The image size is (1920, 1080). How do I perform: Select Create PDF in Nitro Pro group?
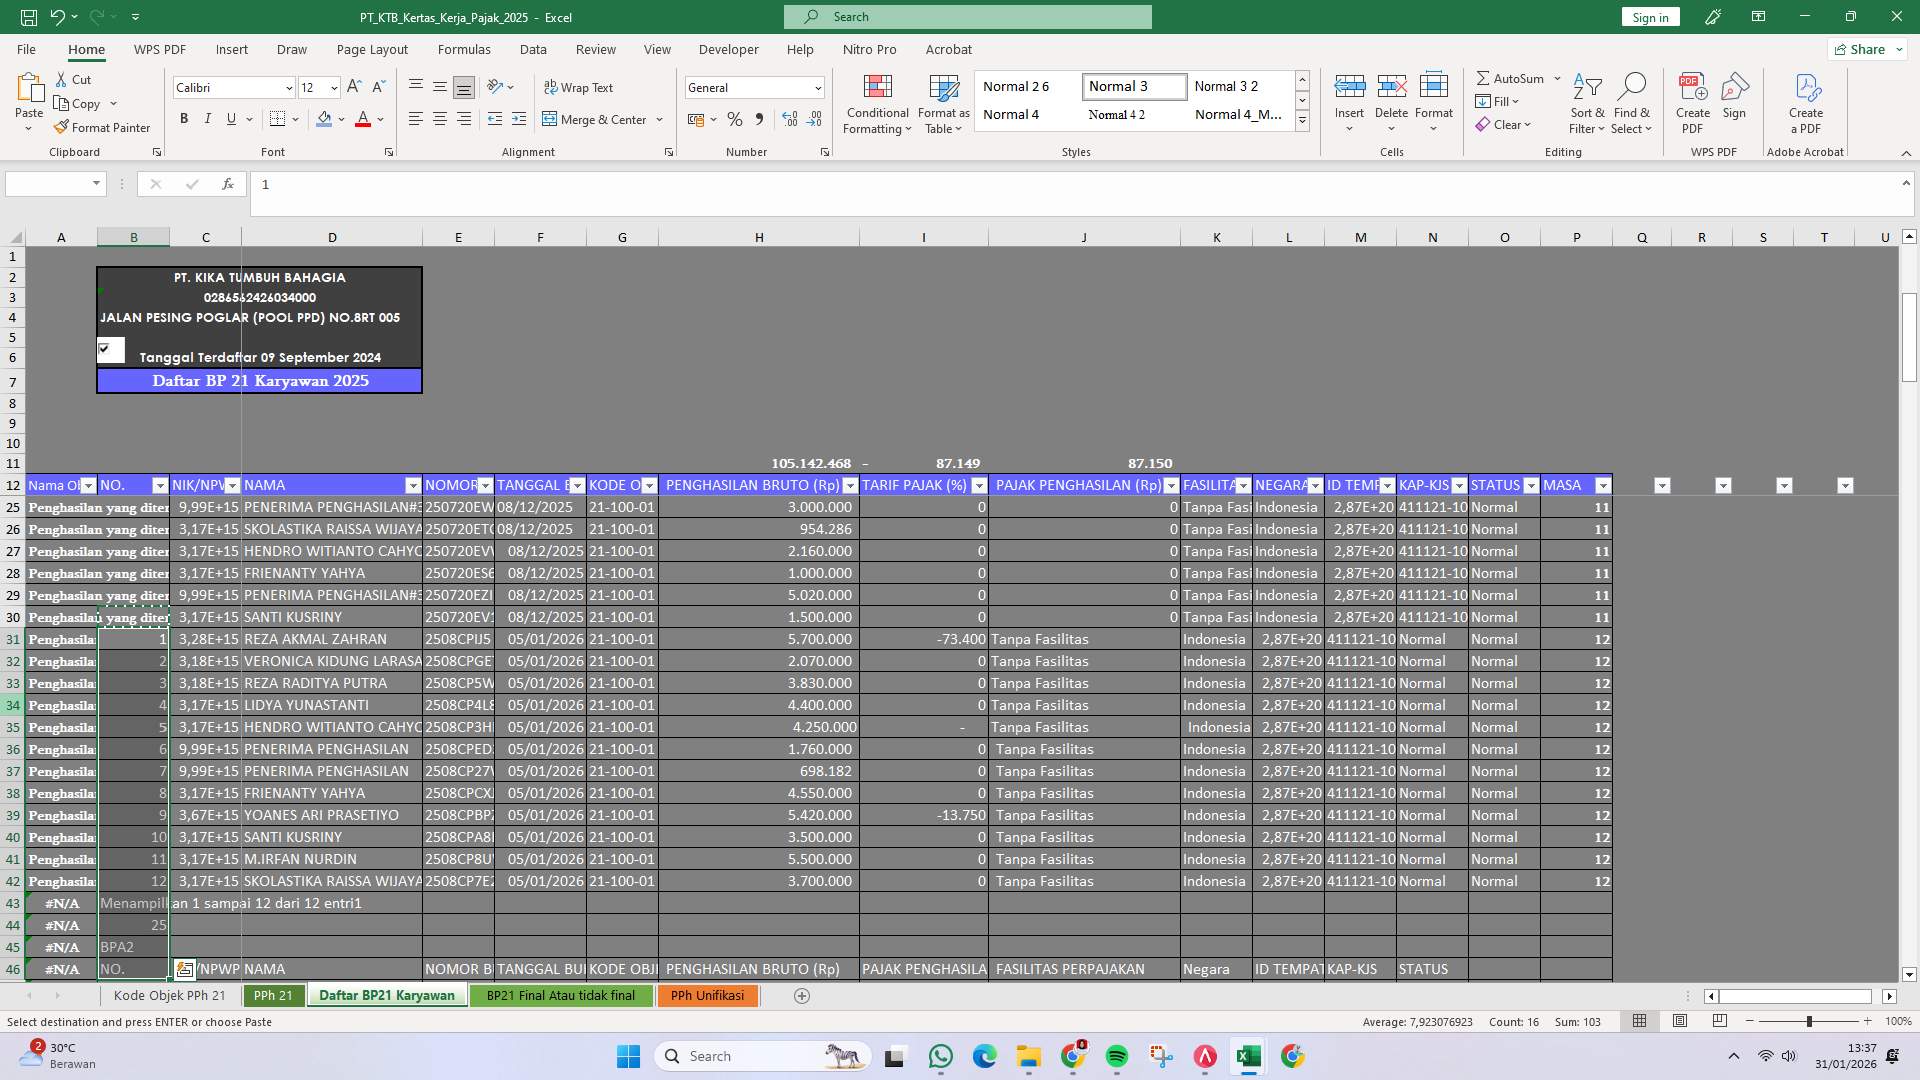[x=1693, y=100]
